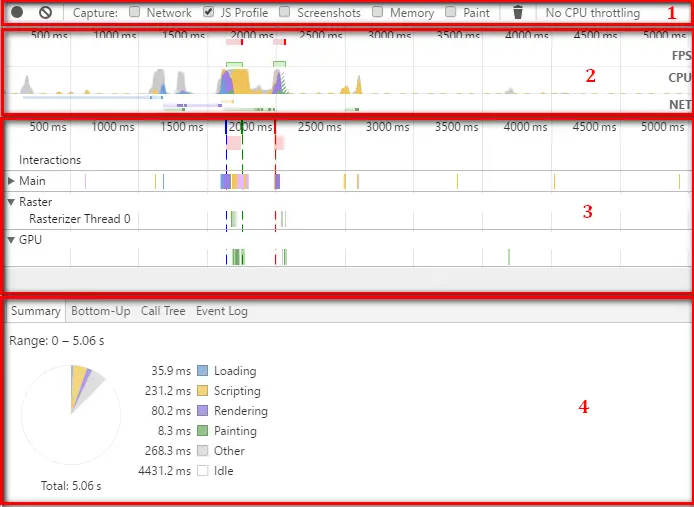Collapse the Raster section
Viewport: 694px width, 507px height.
point(11,202)
